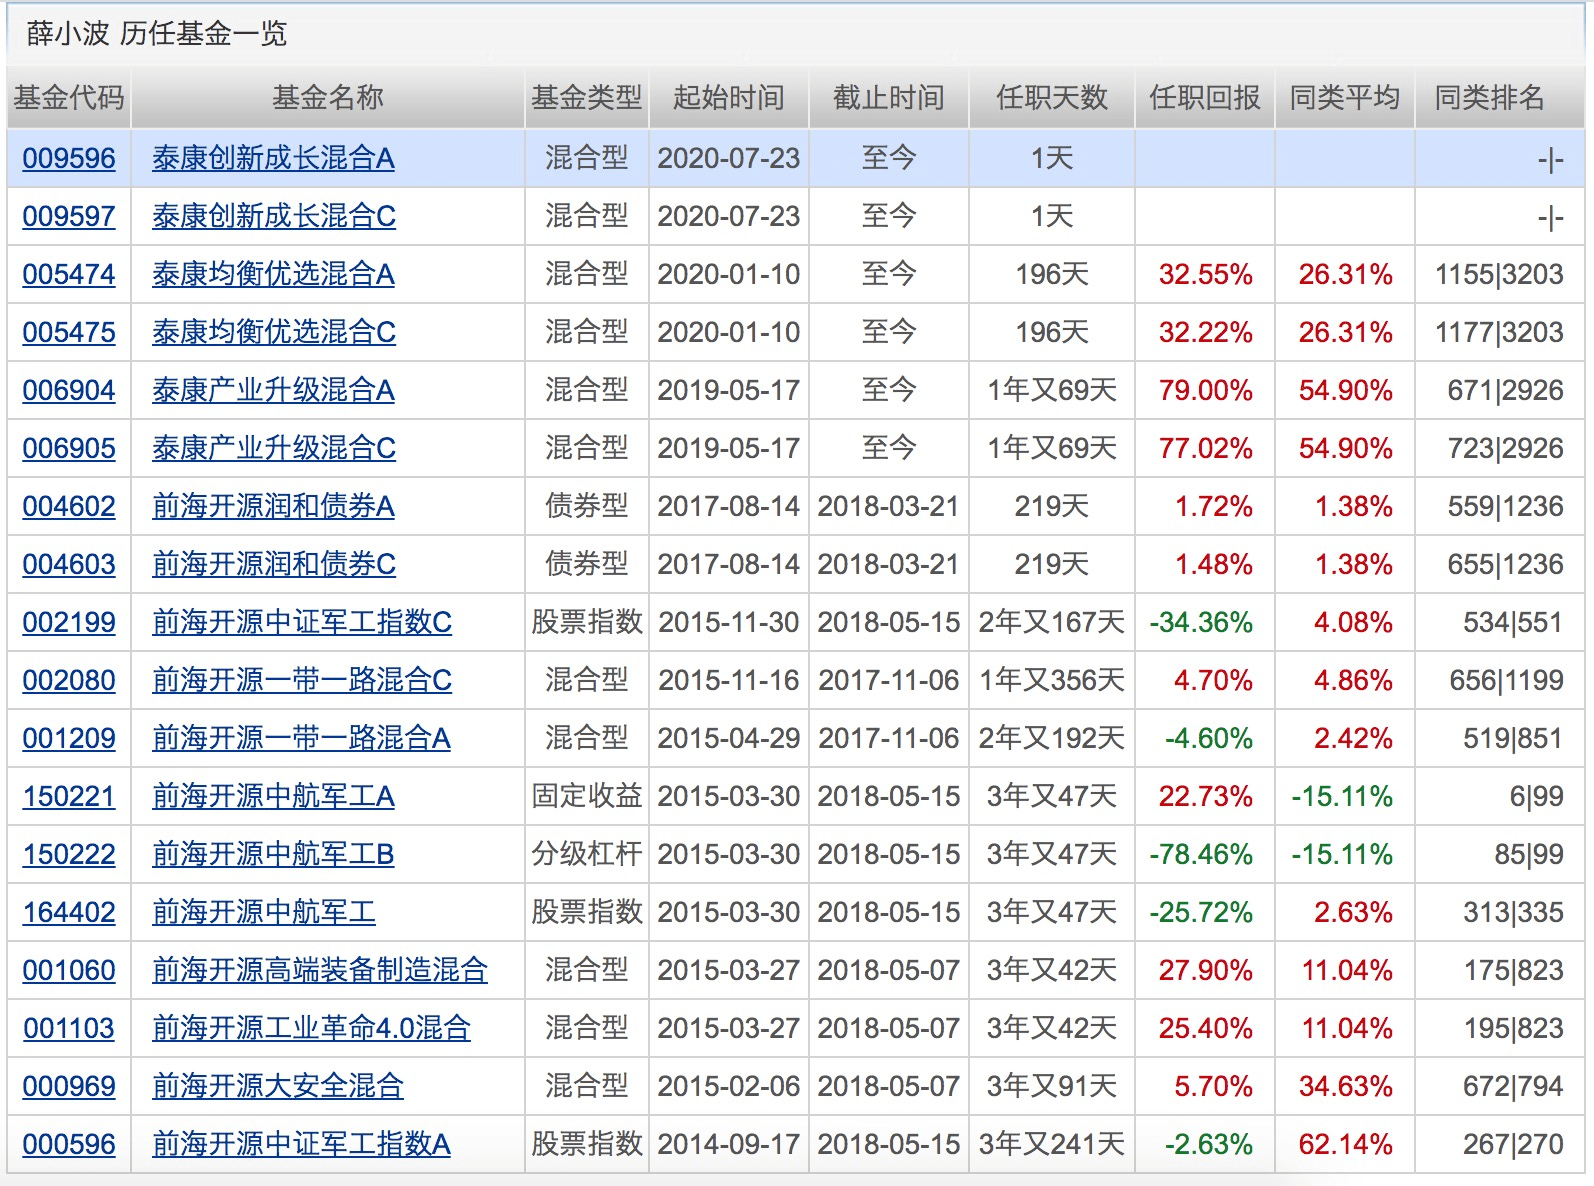Click the 任职回报 column header

click(x=1205, y=98)
